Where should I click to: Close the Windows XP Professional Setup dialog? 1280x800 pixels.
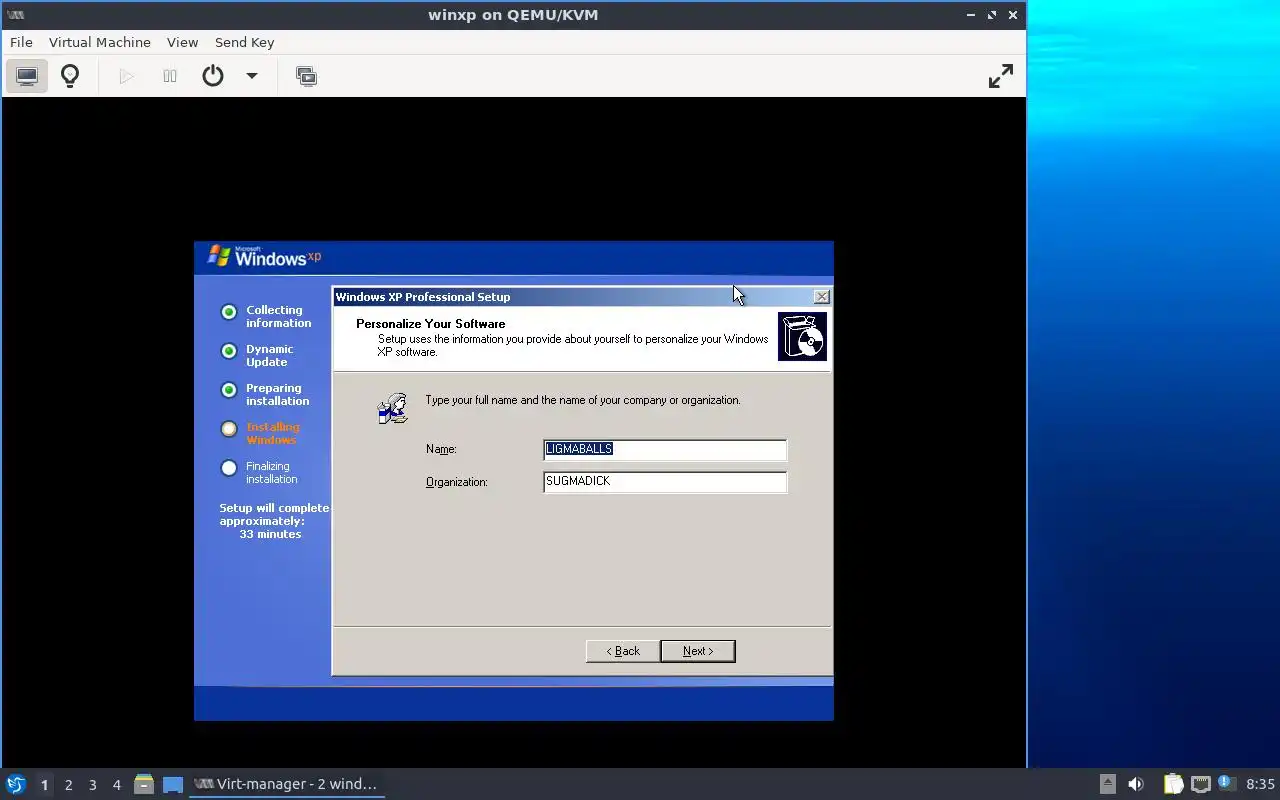point(821,297)
